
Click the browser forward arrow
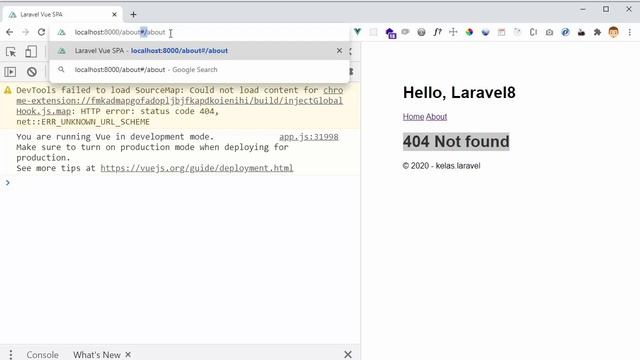pyautogui.click(x=25, y=32)
